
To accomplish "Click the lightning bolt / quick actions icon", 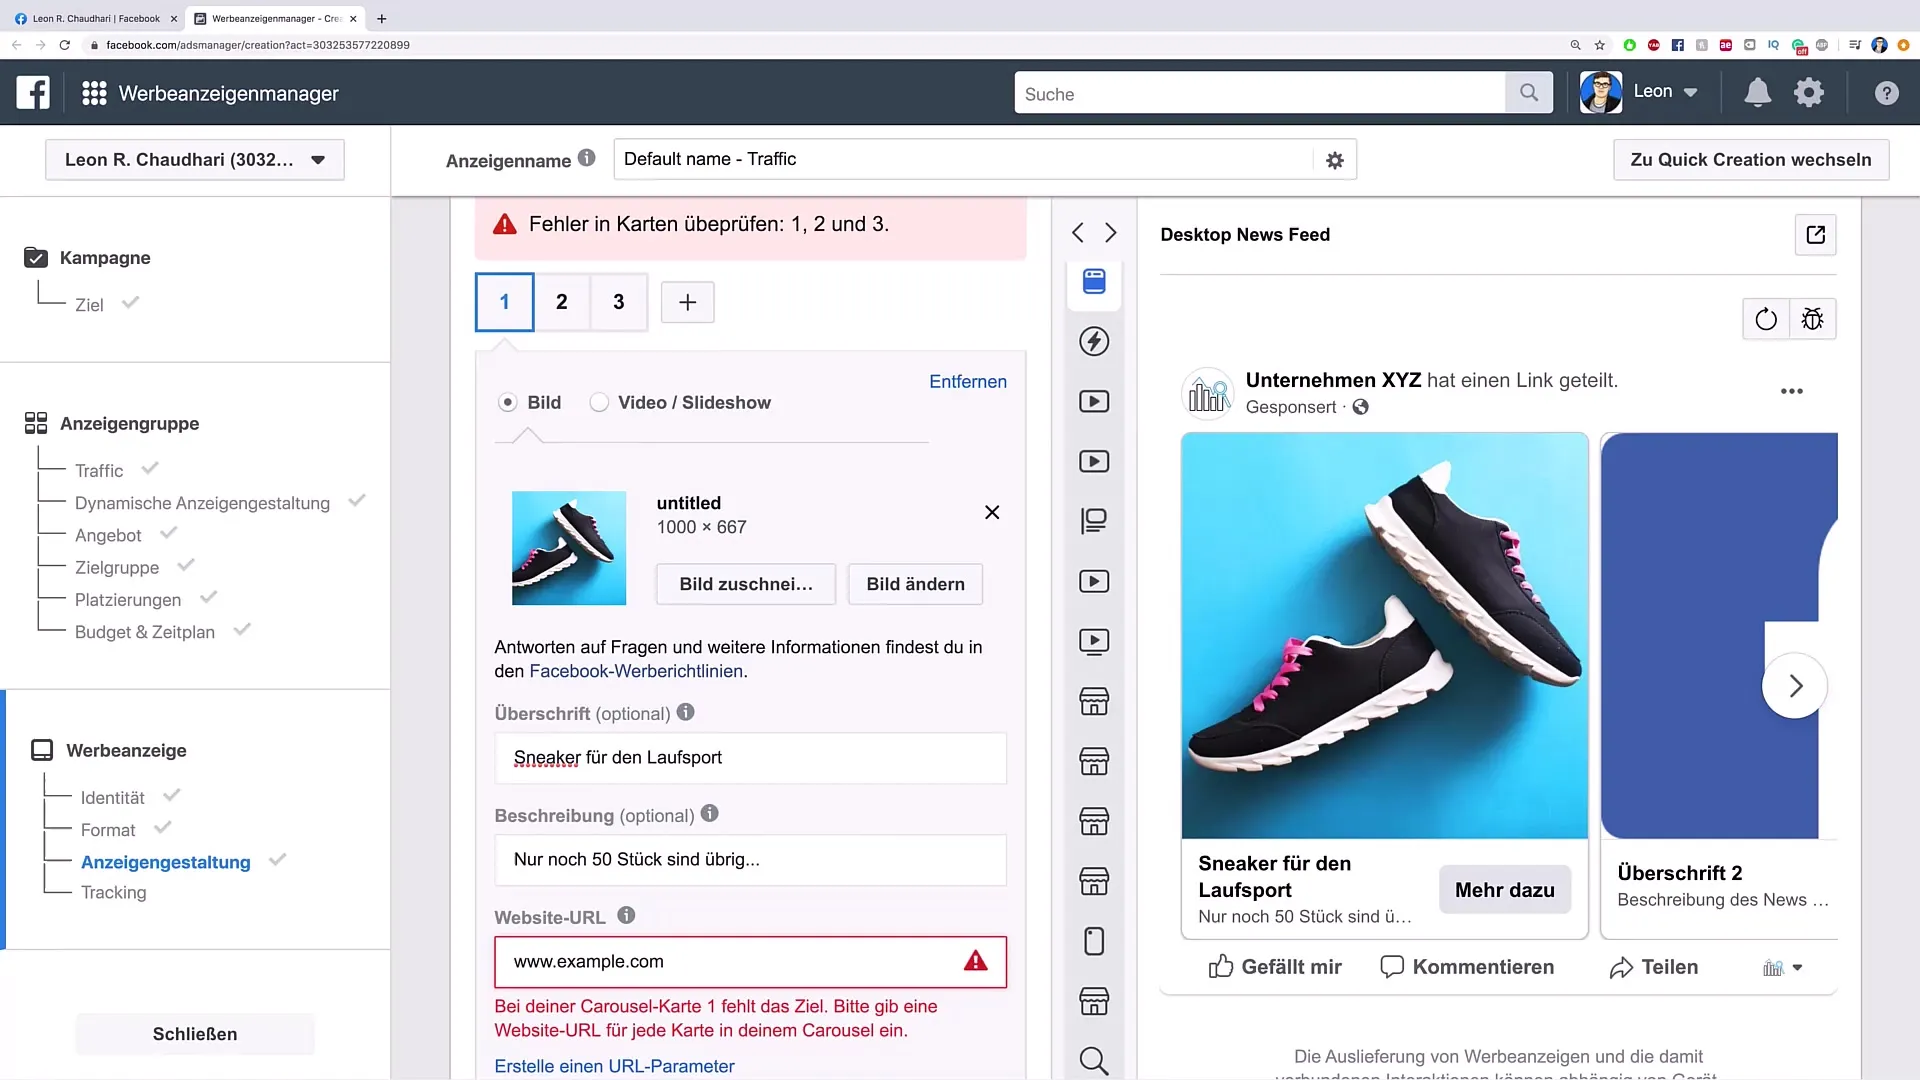I will [x=1095, y=340].
